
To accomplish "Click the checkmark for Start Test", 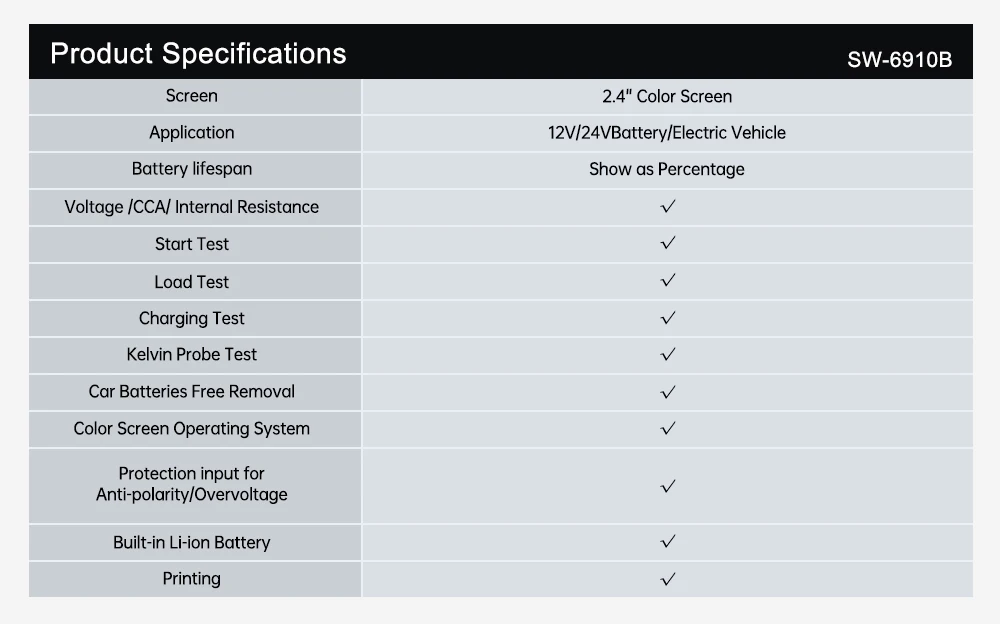I will (x=668, y=243).
